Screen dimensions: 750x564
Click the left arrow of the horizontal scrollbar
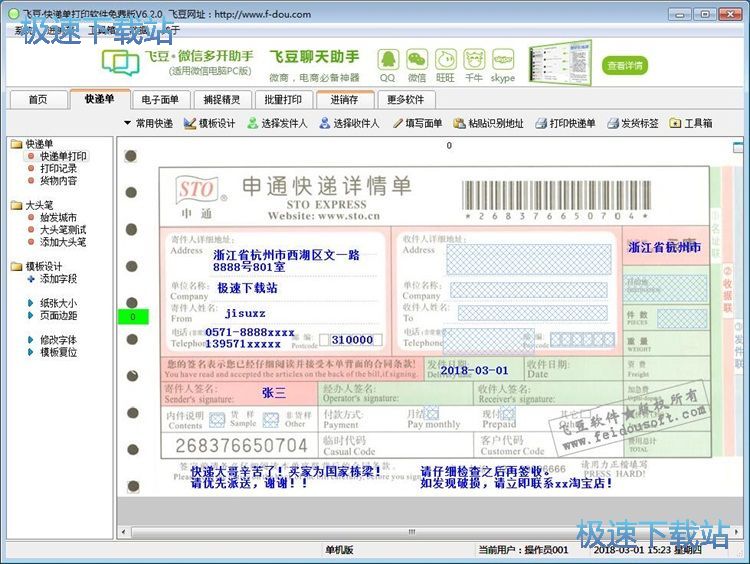pyautogui.click(x=123, y=532)
